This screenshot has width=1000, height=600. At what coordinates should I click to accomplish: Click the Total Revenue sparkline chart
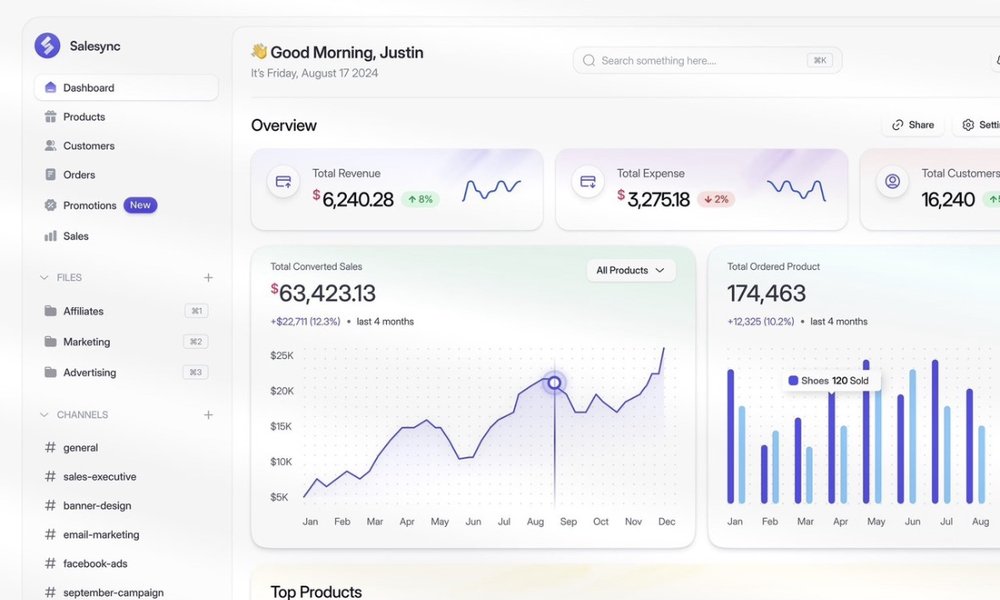[x=491, y=190]
